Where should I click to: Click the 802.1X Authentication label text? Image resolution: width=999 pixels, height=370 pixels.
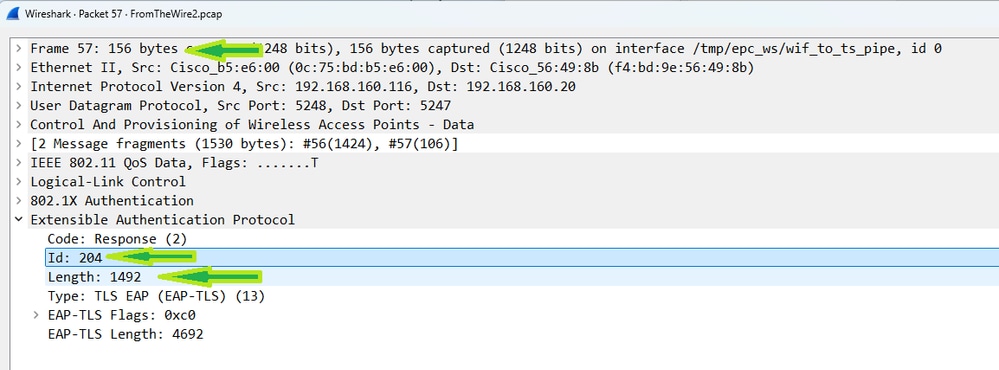tap(112, 201)
